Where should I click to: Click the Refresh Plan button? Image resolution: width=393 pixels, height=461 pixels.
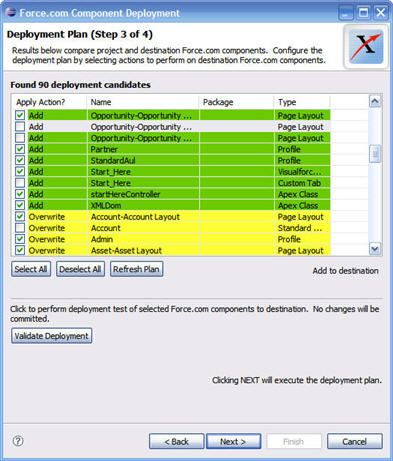pyautogui.click(x=137, y=269)
